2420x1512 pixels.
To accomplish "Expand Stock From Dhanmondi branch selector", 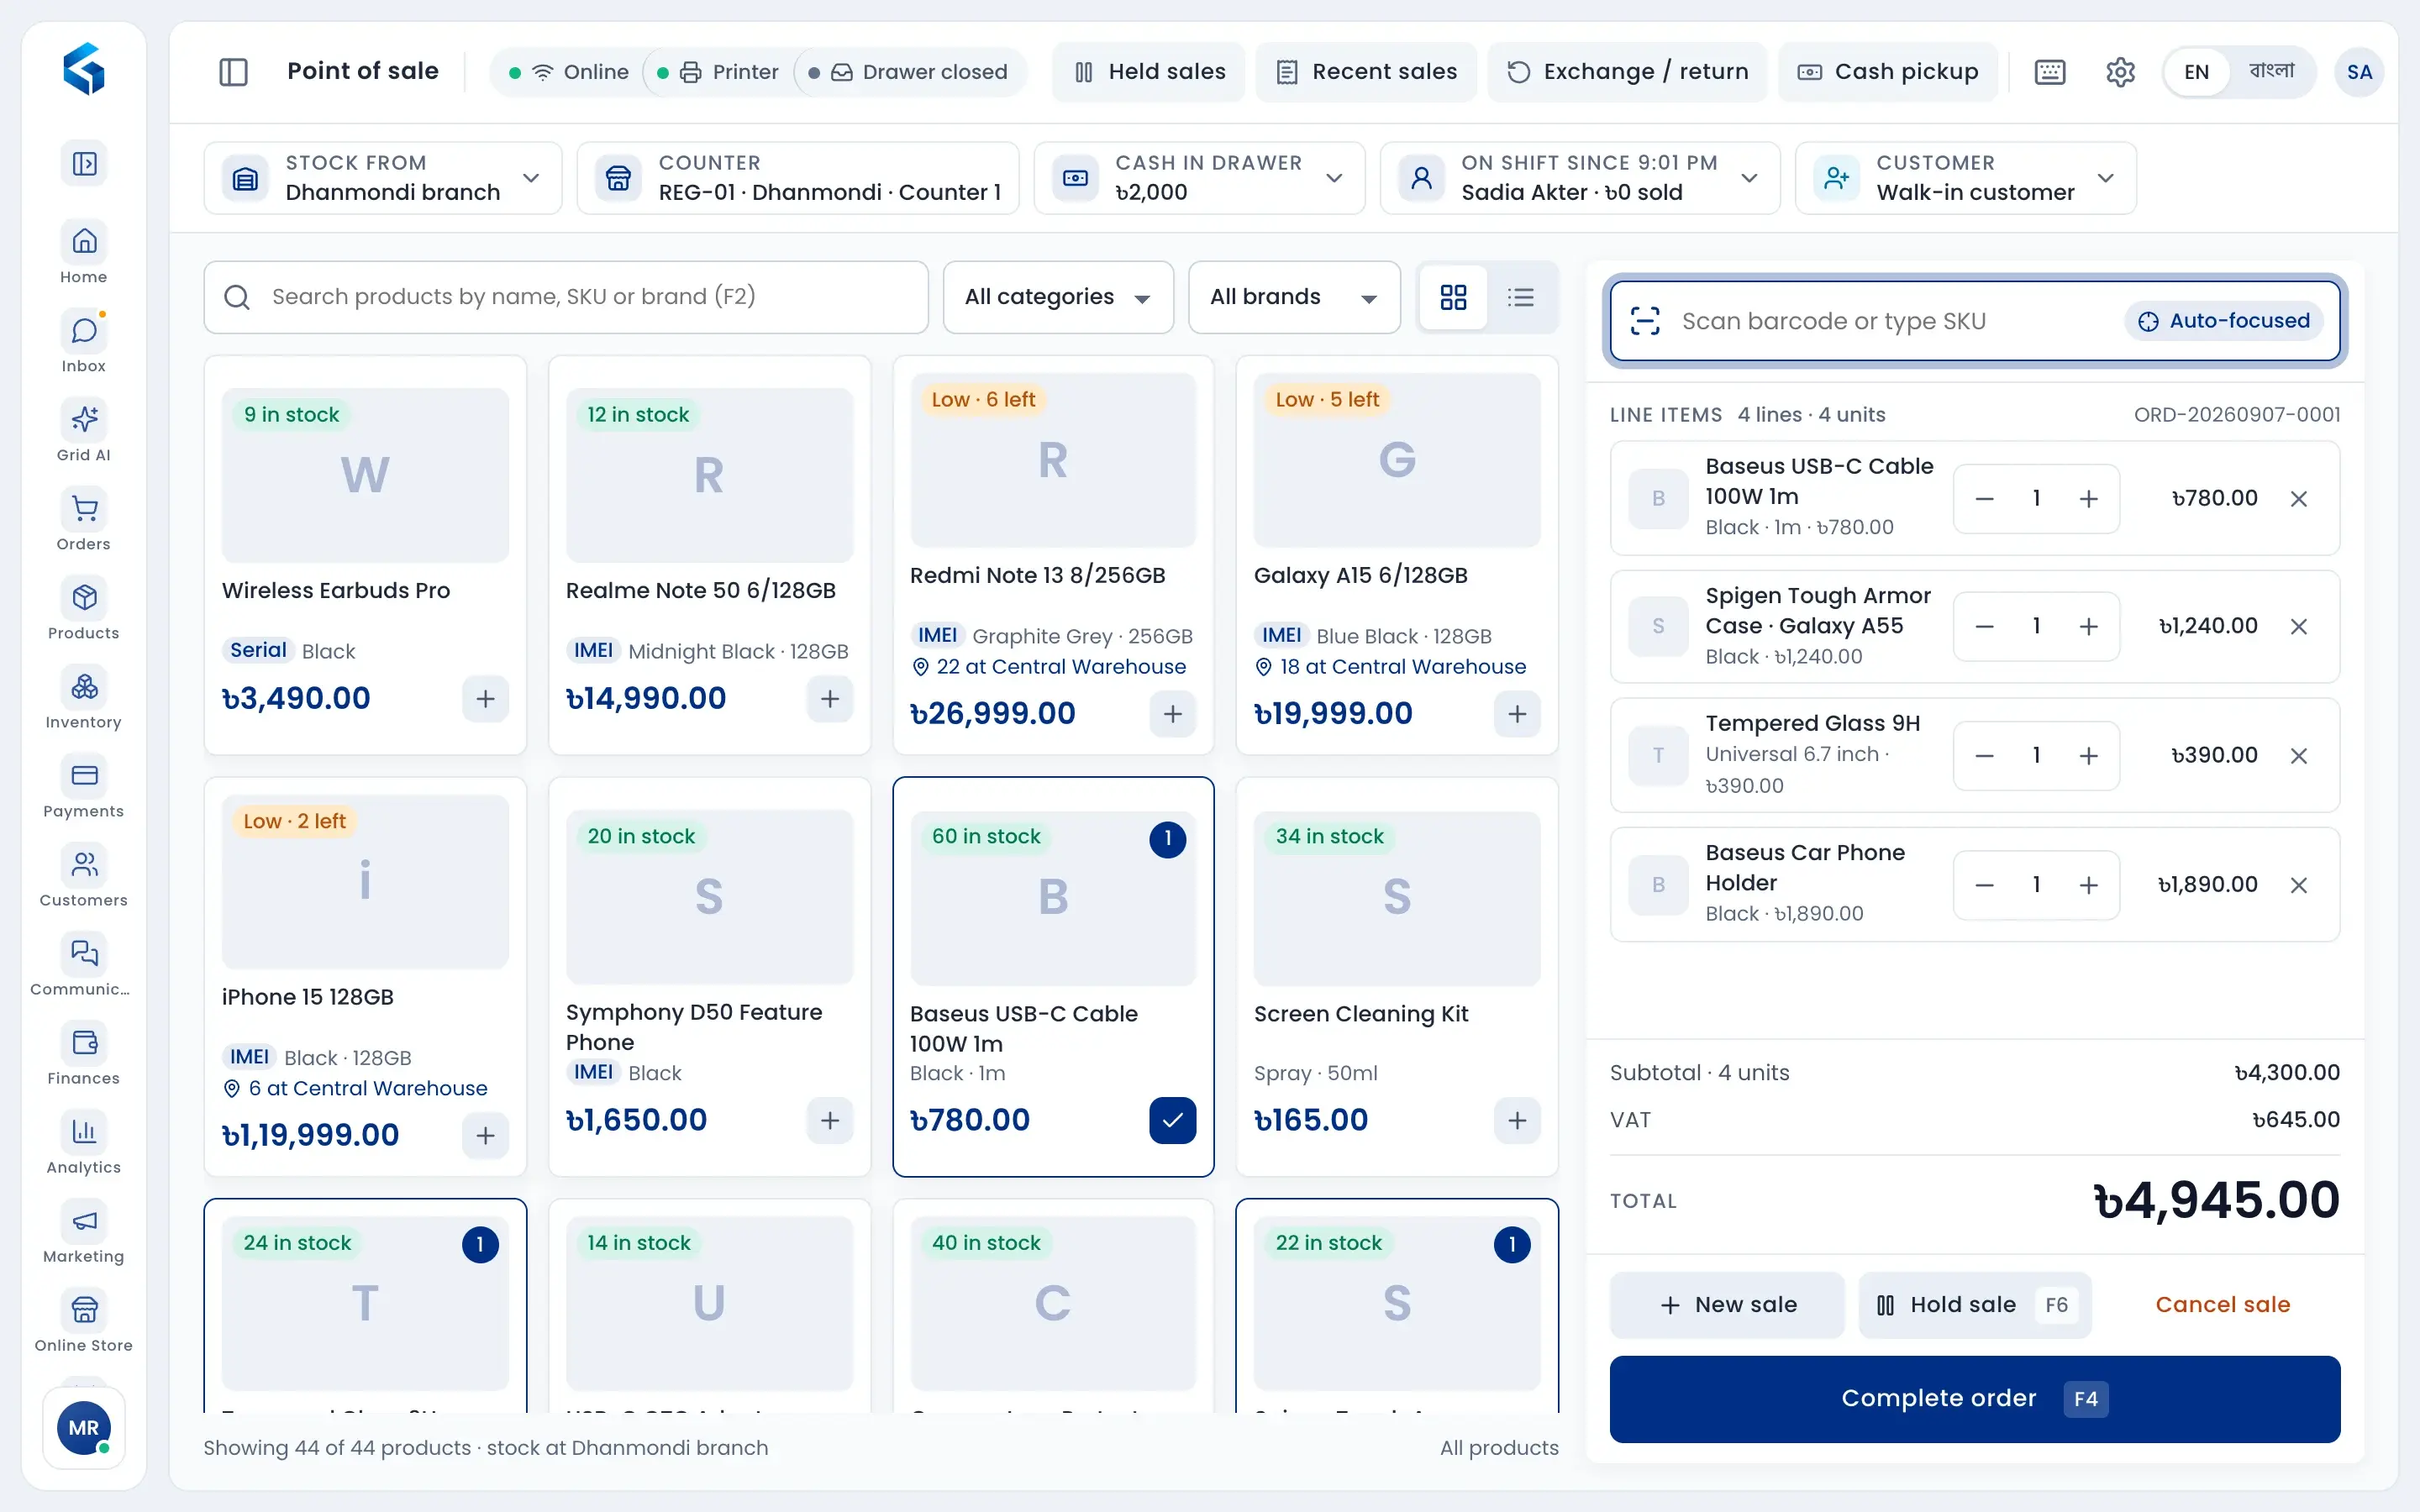I will [383, 178].
